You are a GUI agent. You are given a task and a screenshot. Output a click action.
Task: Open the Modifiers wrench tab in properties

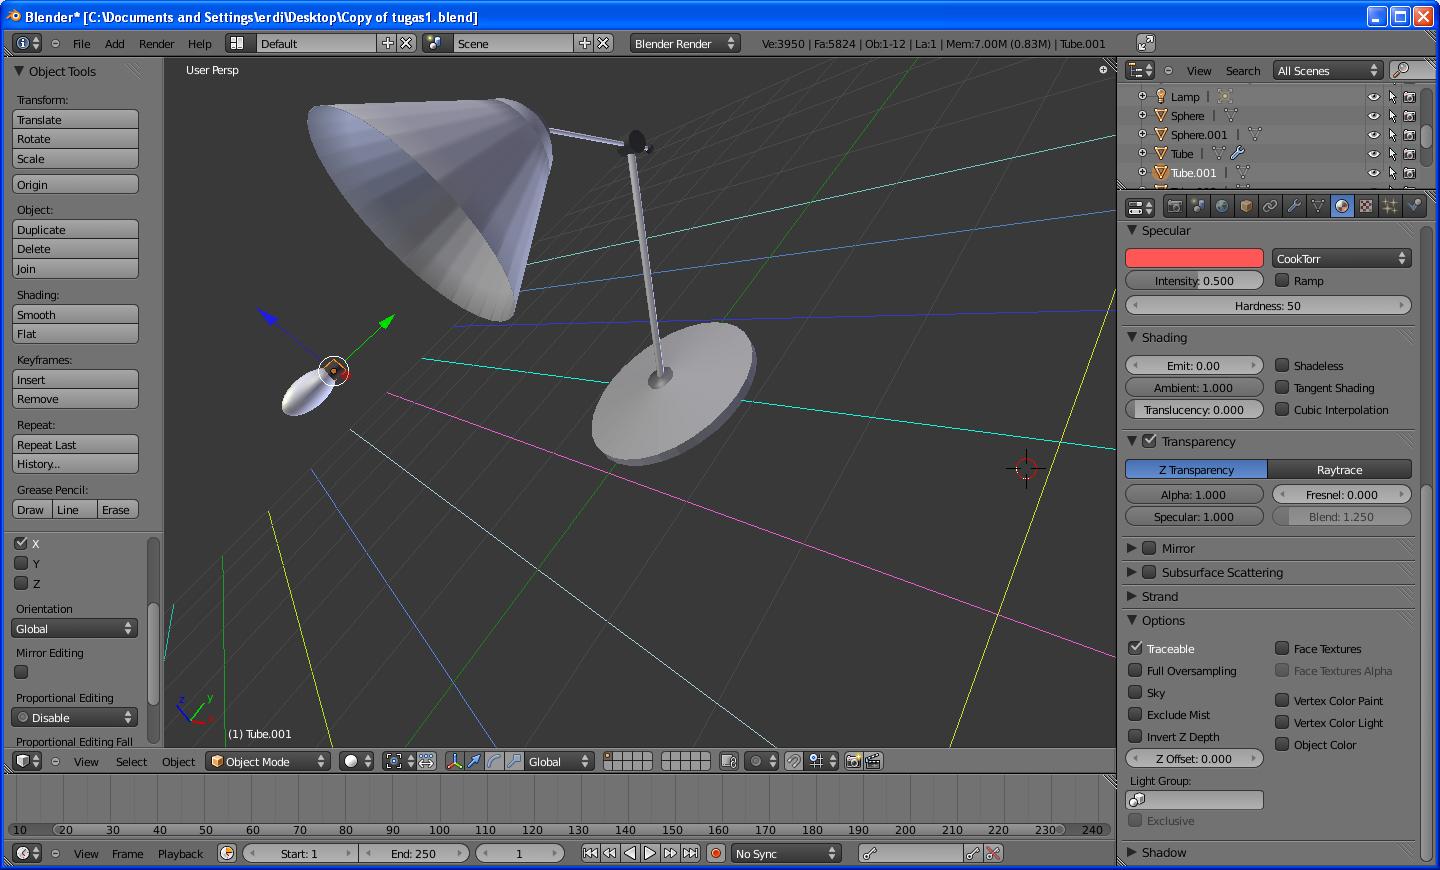(x=1294, y=206)
